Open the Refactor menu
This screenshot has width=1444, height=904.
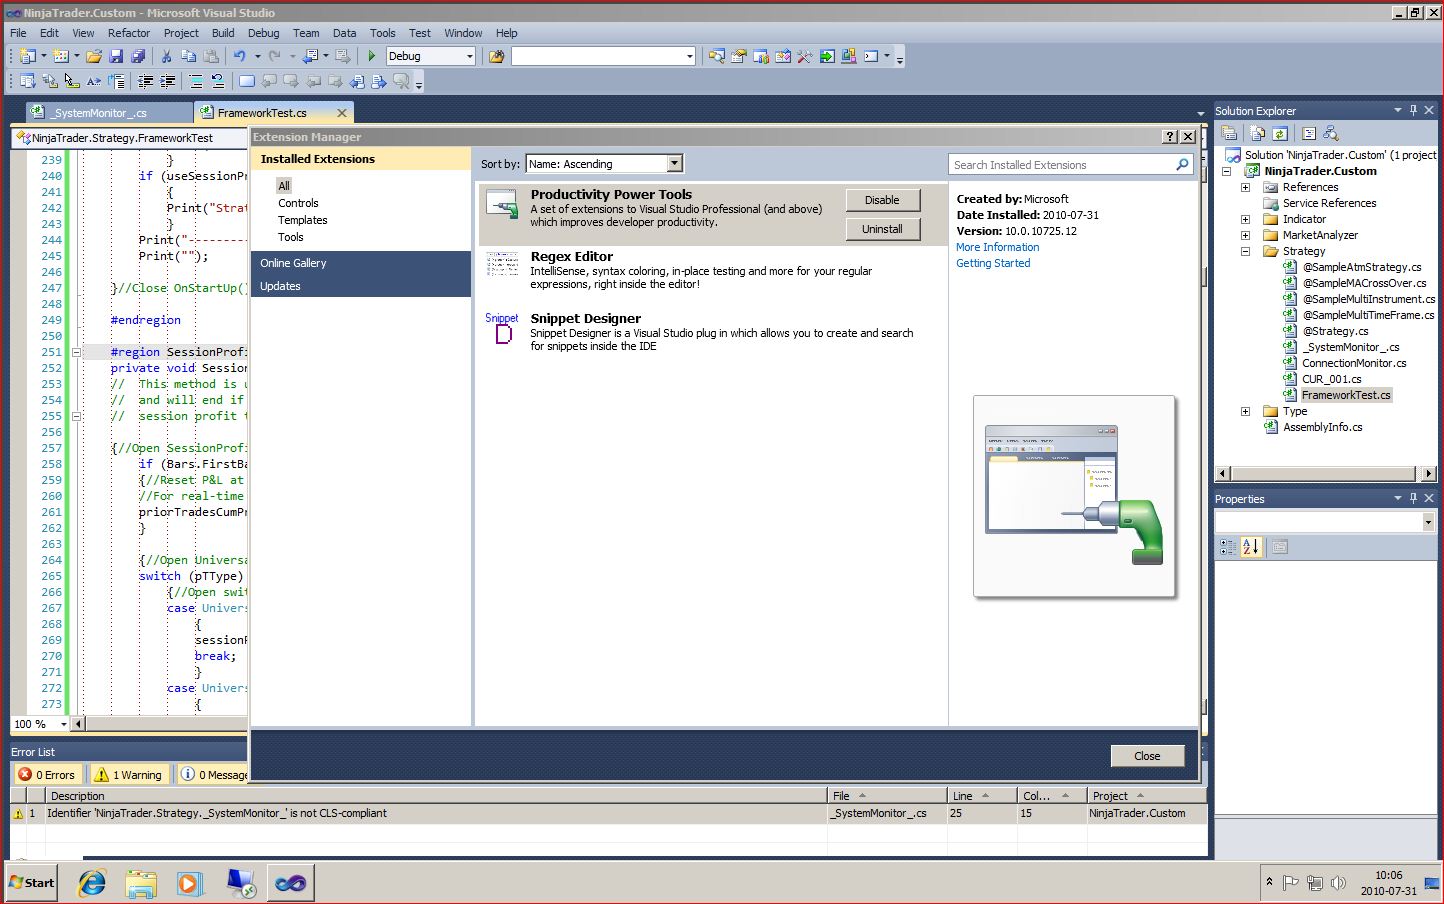pyautogui.click(x=129, y=33)
